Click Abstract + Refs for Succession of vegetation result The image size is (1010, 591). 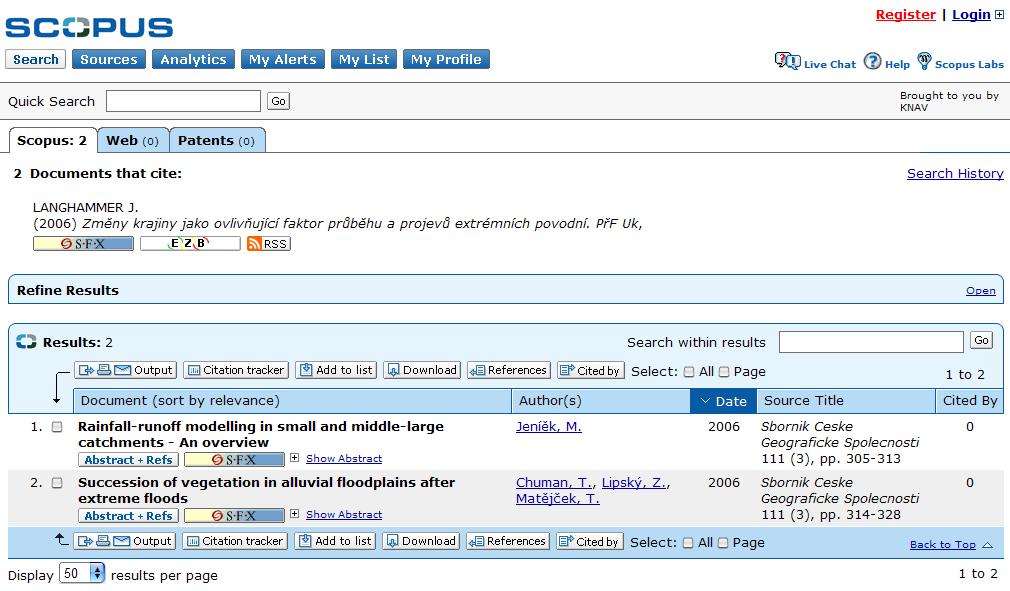(128, 516)
